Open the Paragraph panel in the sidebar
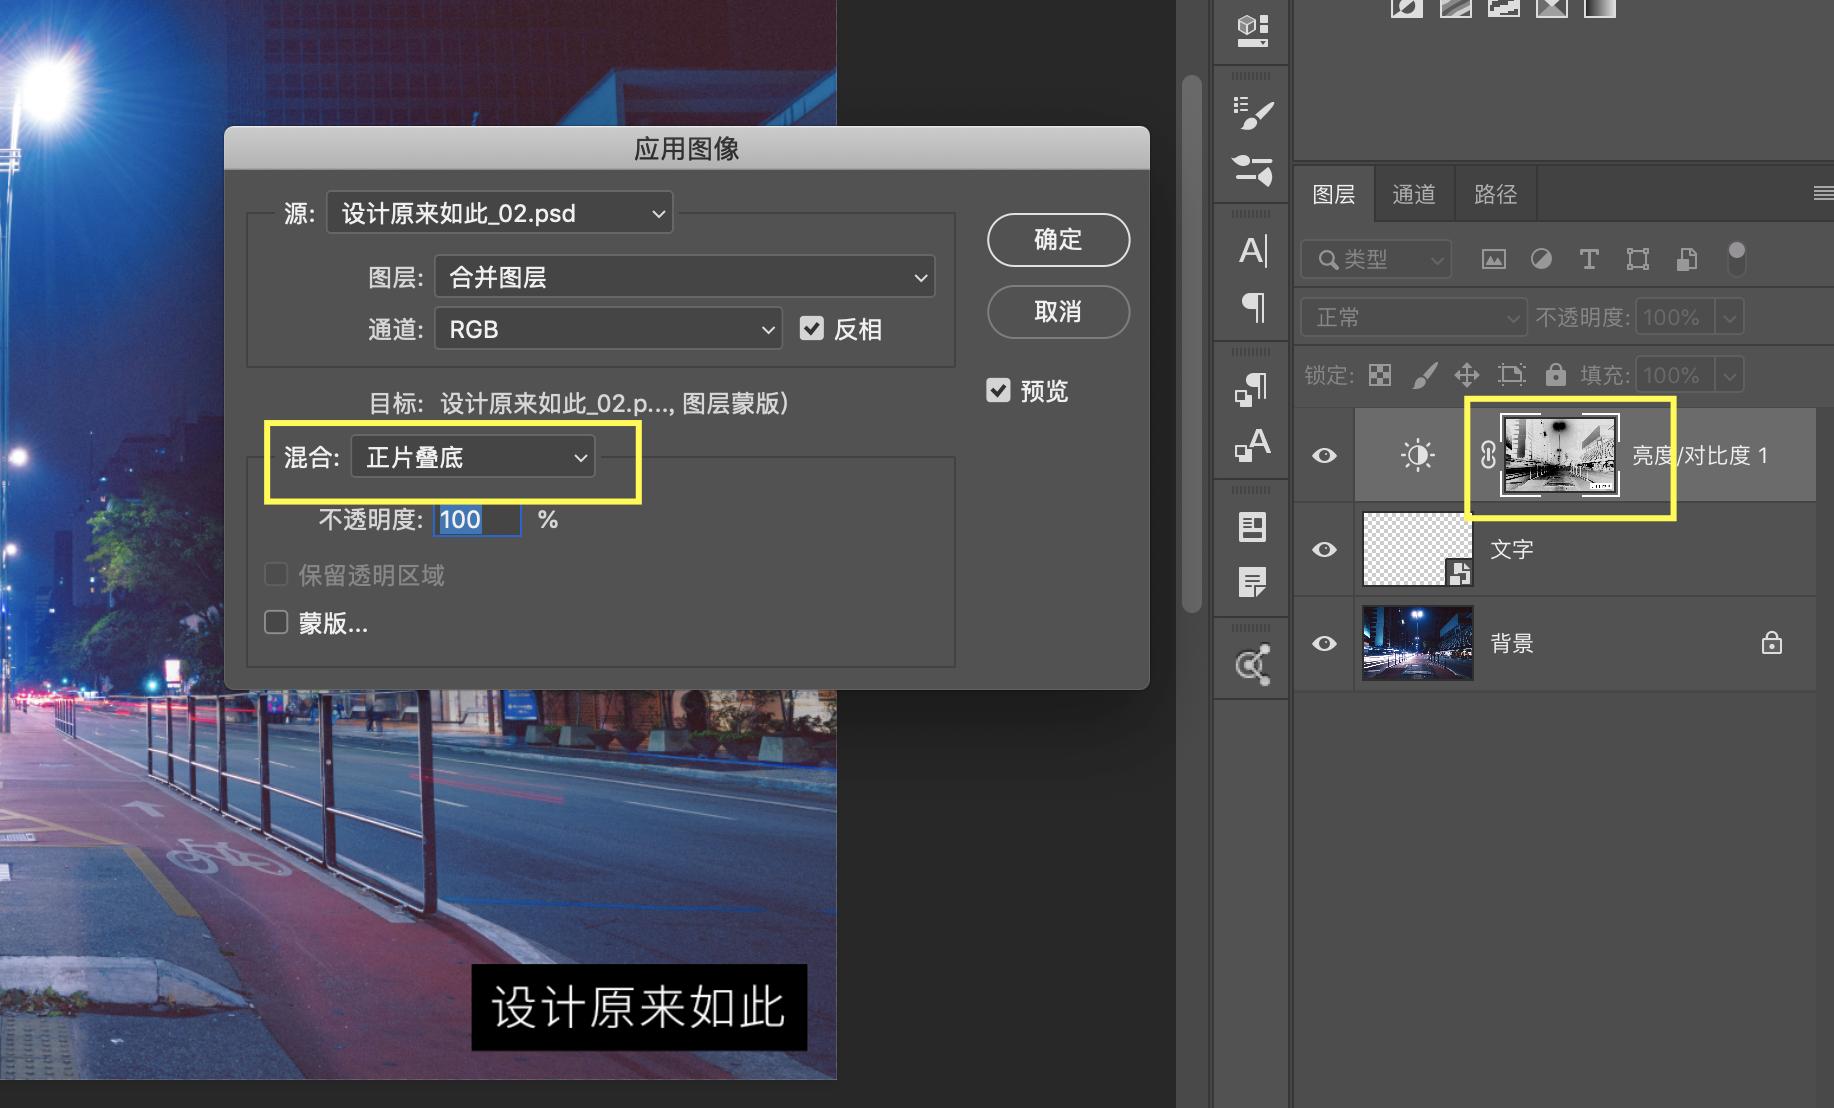This screenshot has width=1834, height=1108. coord(1251,308)
